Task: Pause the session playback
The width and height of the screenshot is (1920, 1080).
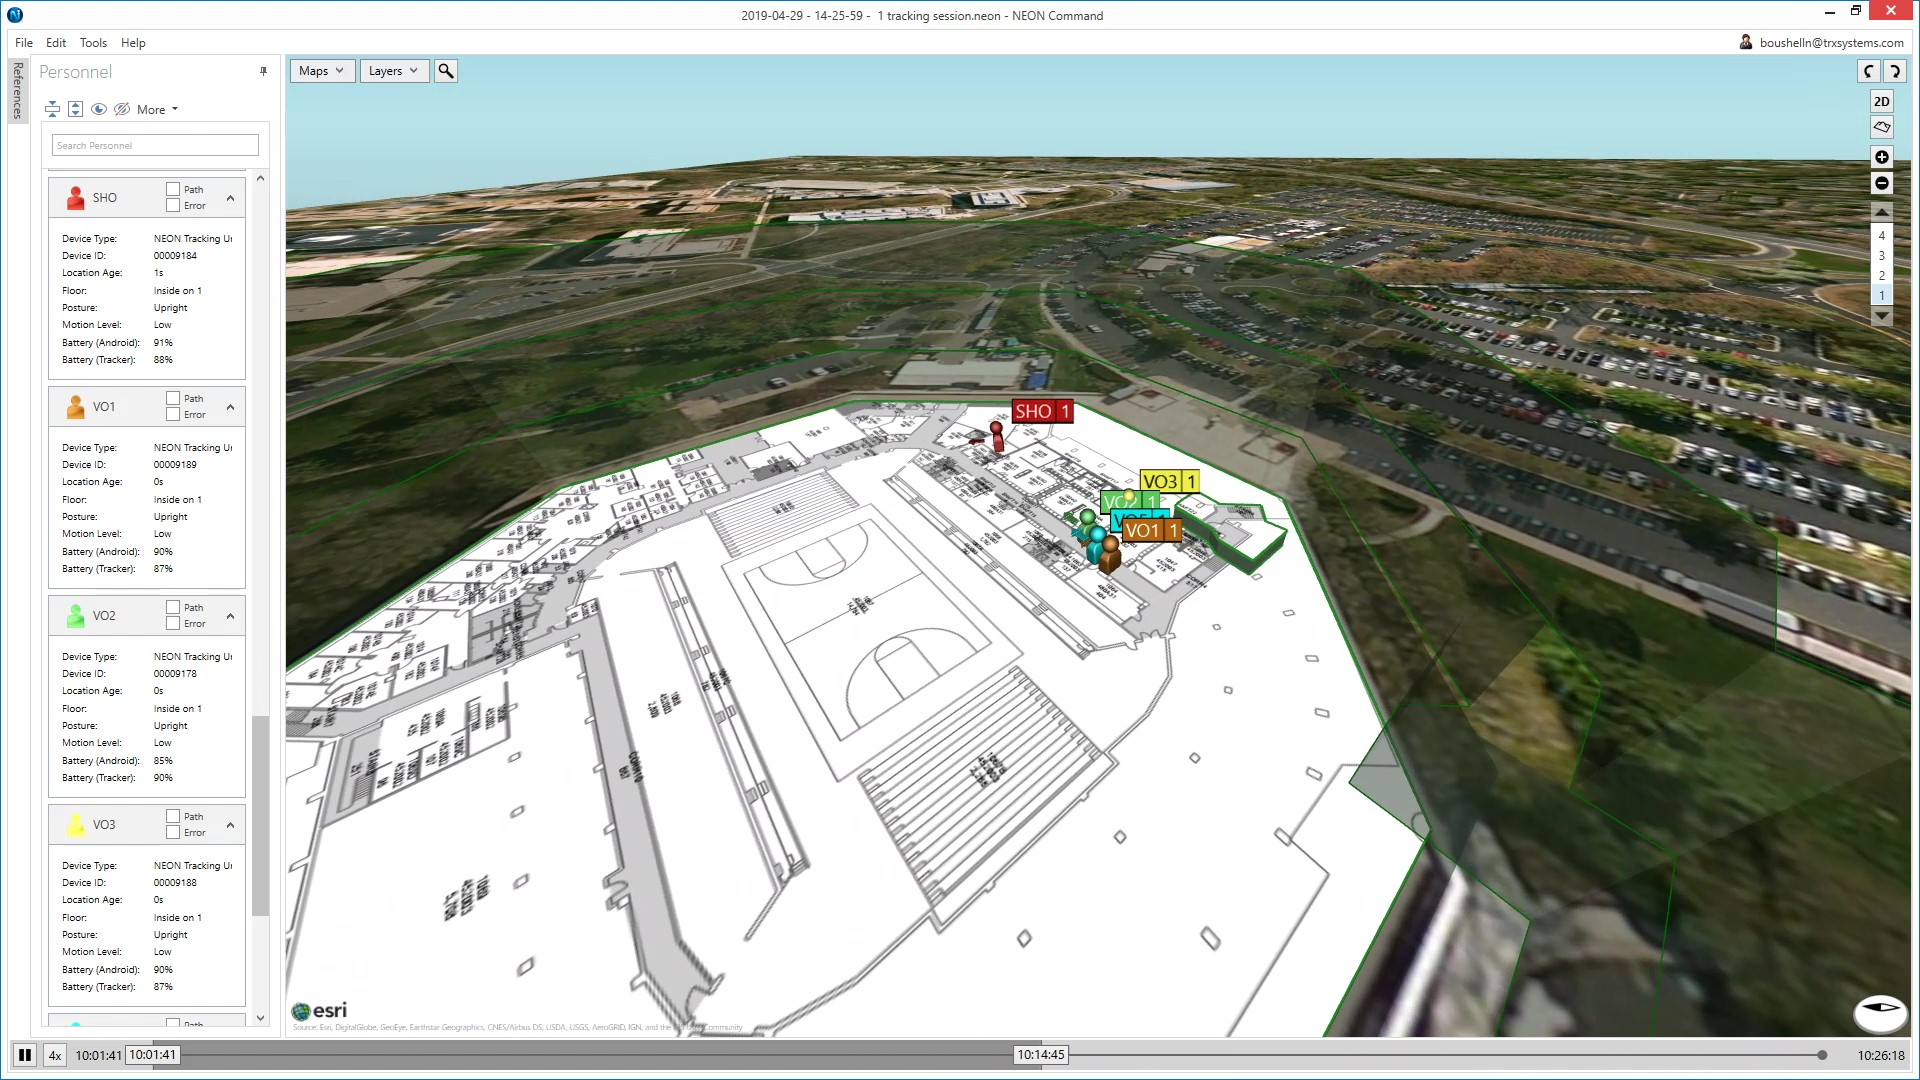Action: pos(25,1055)
